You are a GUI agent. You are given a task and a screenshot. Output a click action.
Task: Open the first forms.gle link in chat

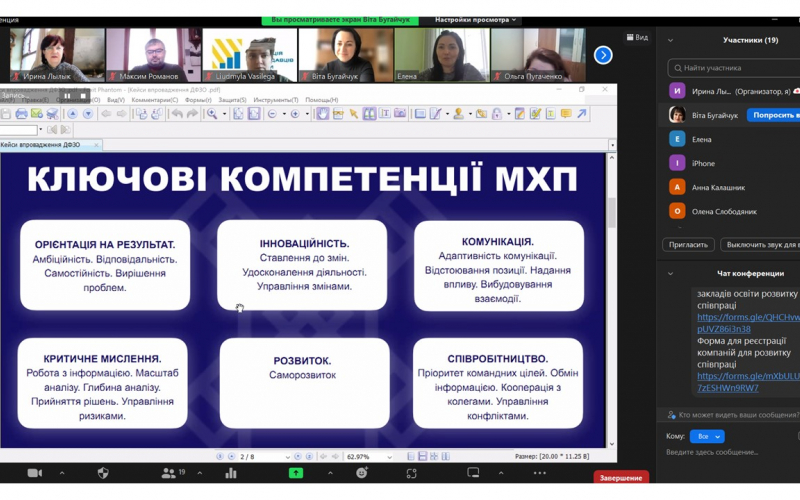point(747,323)
